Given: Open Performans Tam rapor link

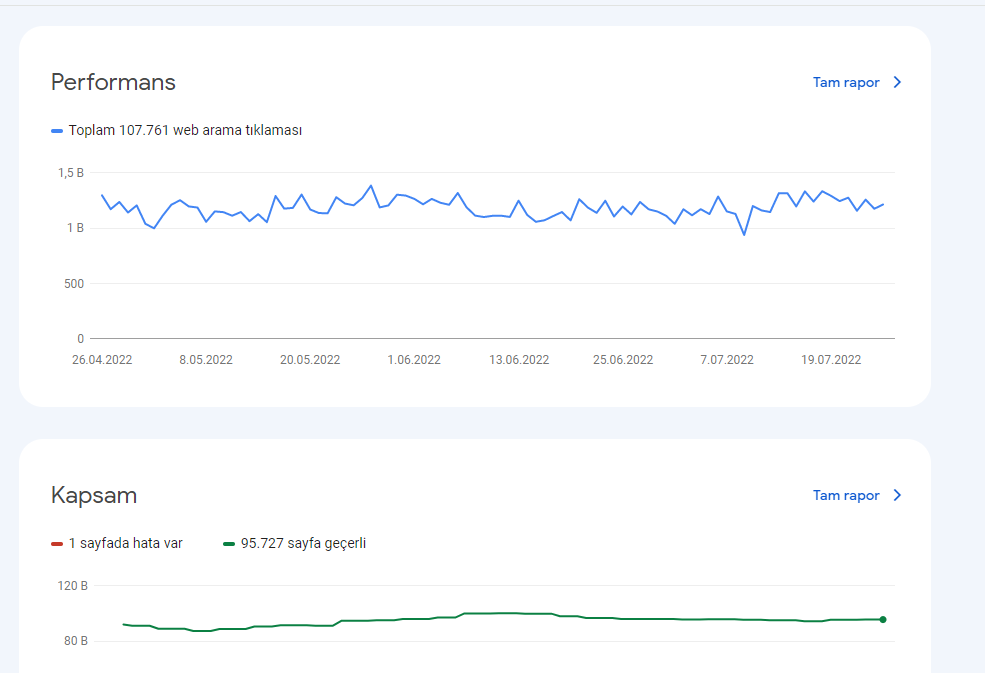Looking at the screenshot, I should coord(846,82).
